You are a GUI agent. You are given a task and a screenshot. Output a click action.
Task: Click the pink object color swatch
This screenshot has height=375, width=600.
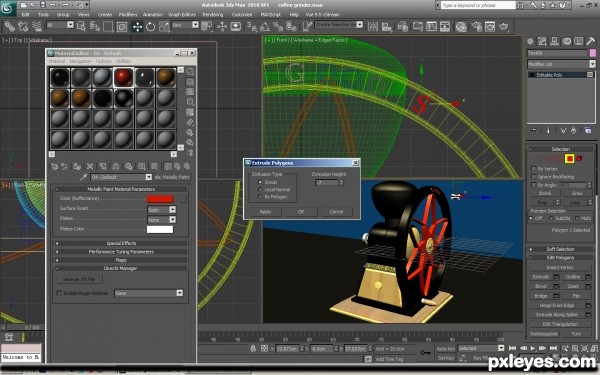coord(593,53)
